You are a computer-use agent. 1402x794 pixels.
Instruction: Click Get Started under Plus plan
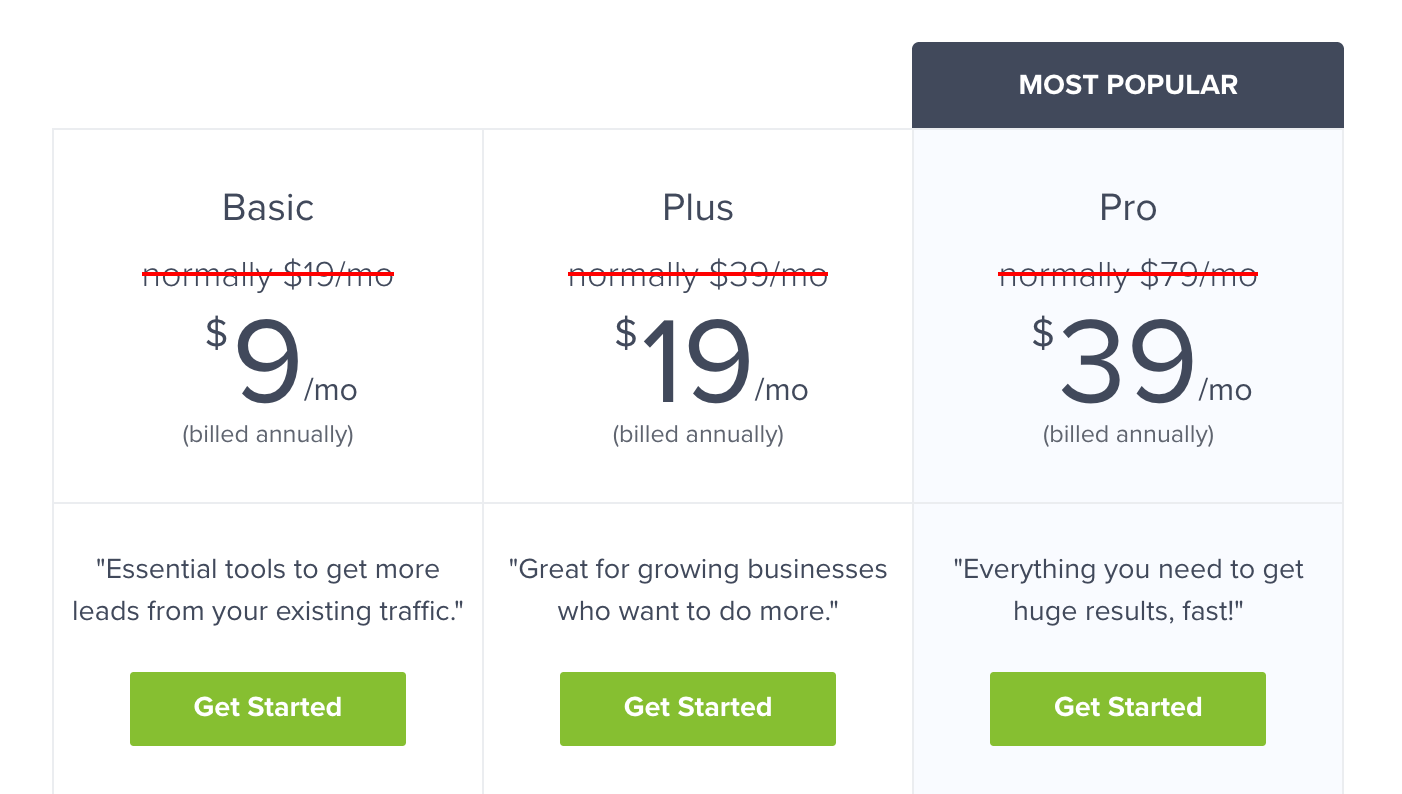tap(698, 708)
